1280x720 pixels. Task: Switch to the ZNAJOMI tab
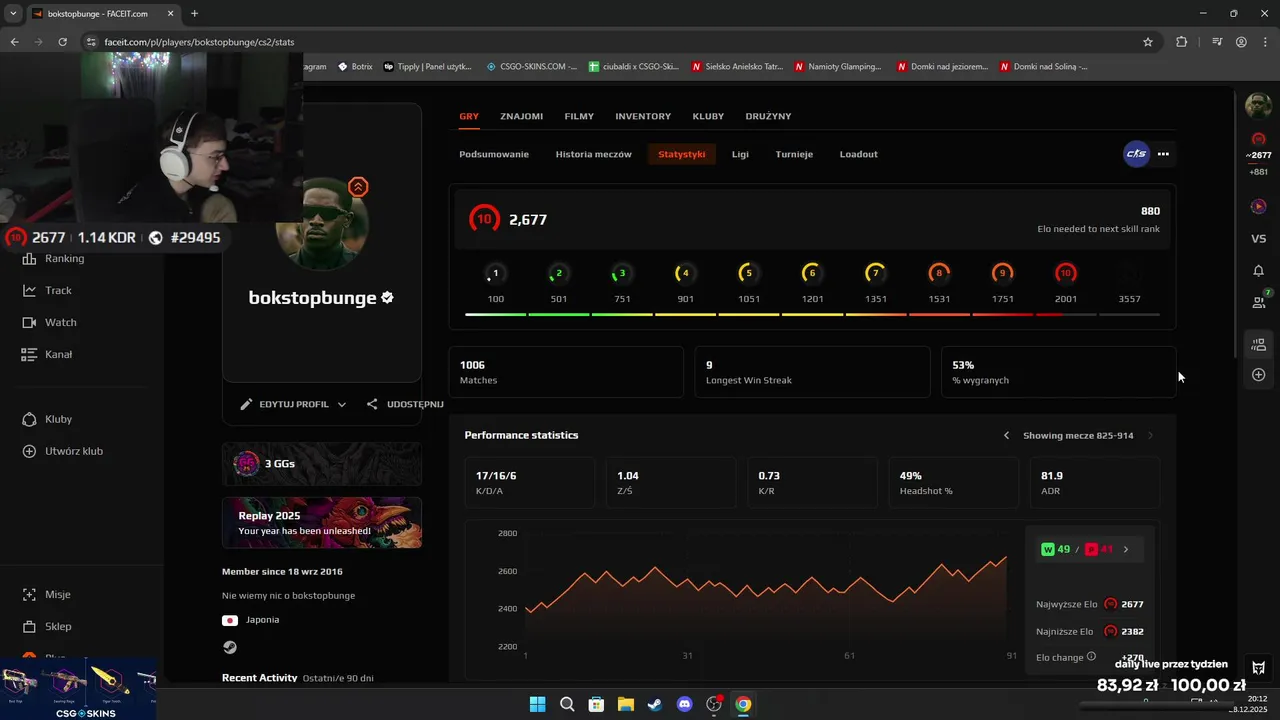tap(522, 116)
